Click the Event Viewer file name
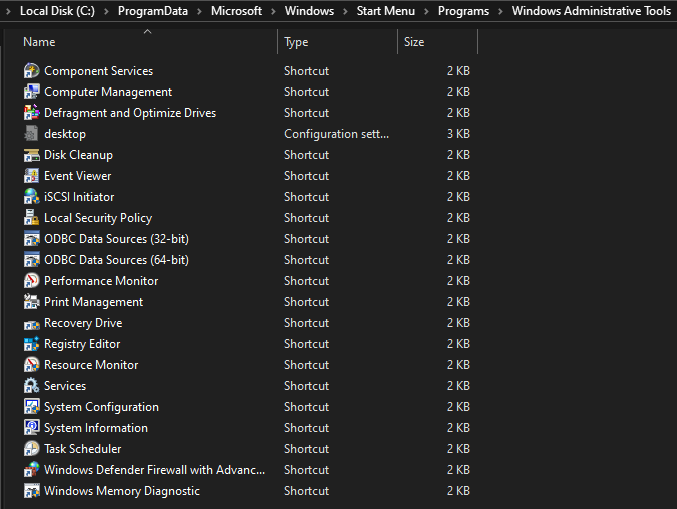Image resolution: width=677 pixels, height=509 pixels. pyautogui.click(x=78, y=176)
